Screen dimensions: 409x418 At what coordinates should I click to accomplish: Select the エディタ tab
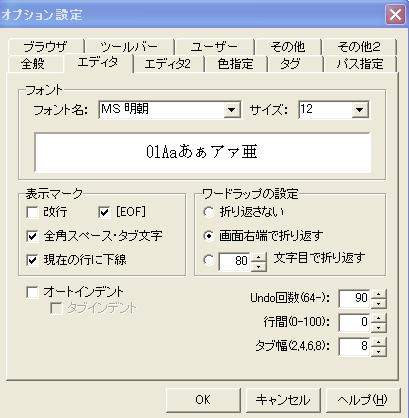[98, 62]
